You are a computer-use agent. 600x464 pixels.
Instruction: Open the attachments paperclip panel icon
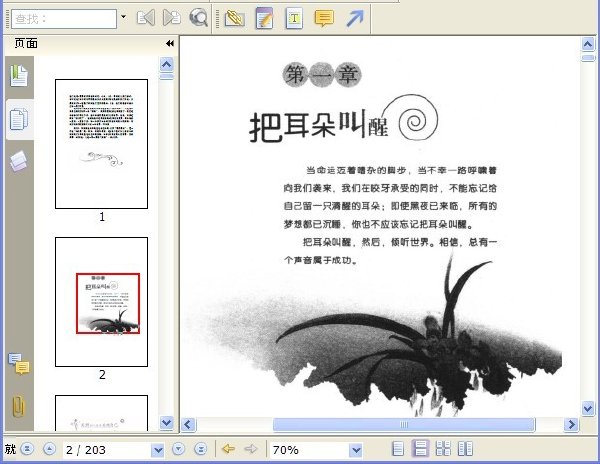click(18, 406)
